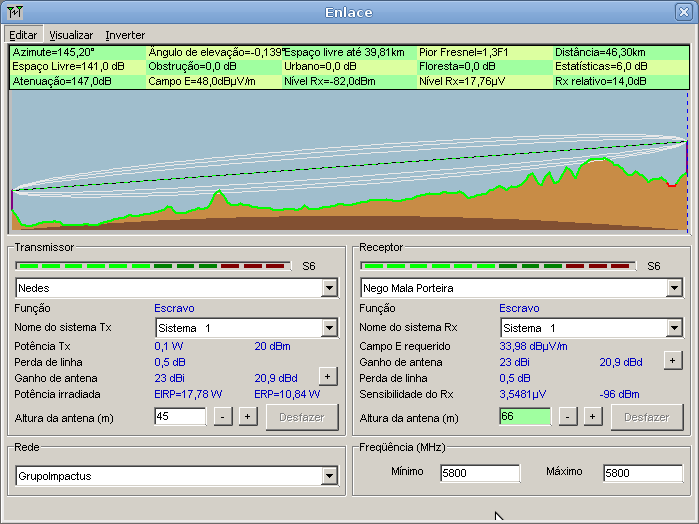Click the receiver antenna height field
The width and height of the screenshot is (699, 524).
[x=524, y=416]
